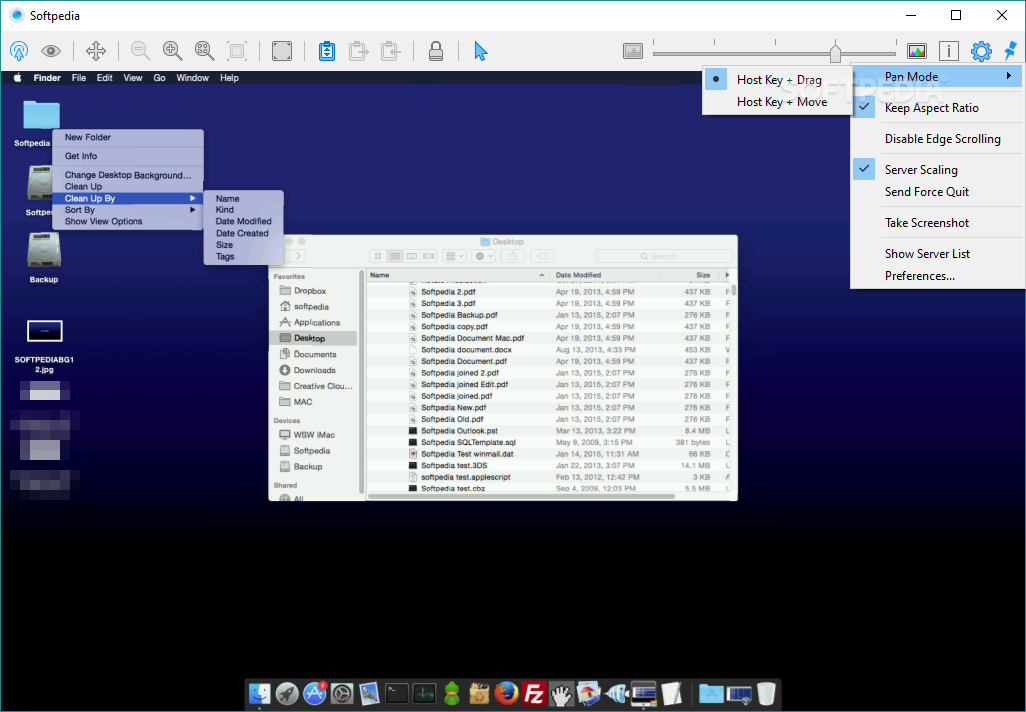Choose New Folder in context menu
This screenshot has width=1026, height=712.
click(x=128, y=137)
